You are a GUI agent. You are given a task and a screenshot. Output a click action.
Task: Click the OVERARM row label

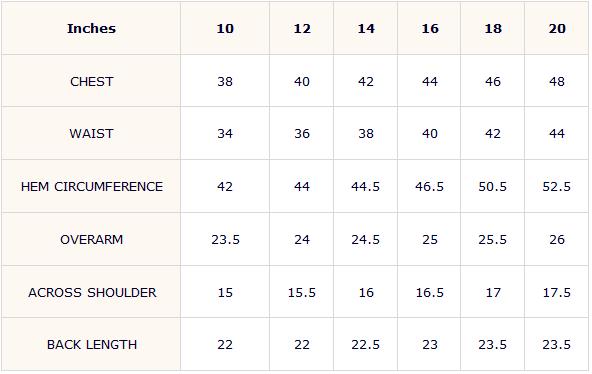[x=91, y=240]
